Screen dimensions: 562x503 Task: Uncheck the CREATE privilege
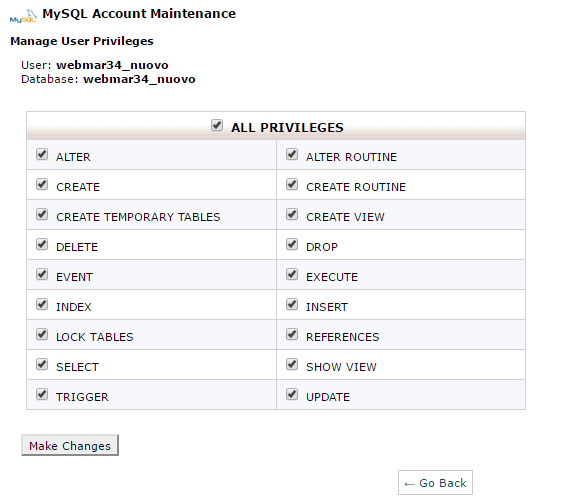point(42,185)
